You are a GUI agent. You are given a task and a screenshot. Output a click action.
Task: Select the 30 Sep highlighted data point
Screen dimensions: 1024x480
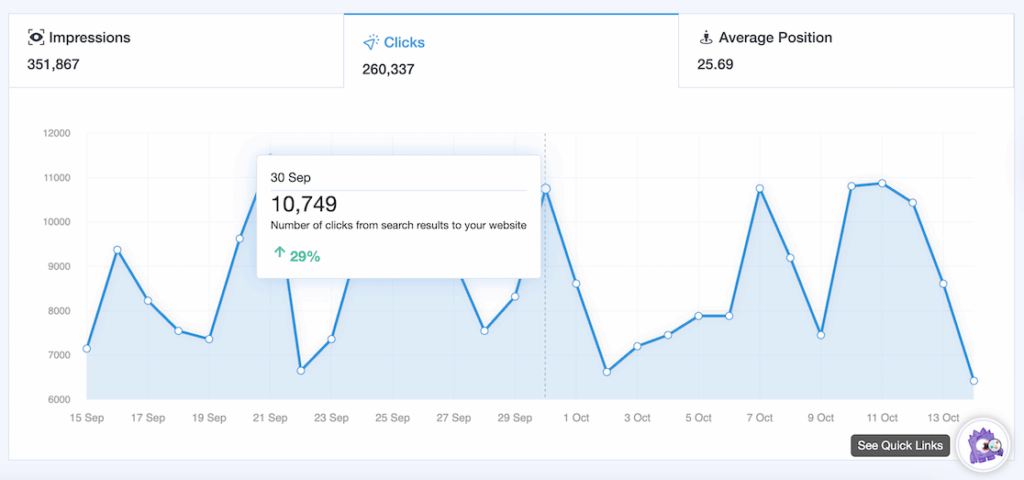[x=545, y=189]
